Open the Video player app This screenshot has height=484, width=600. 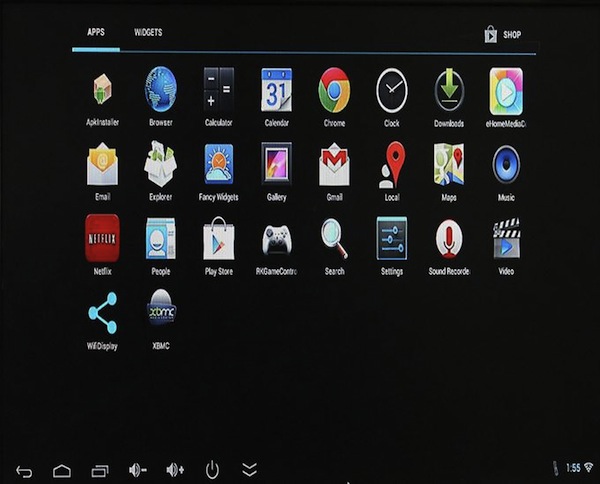pos(506,238)
